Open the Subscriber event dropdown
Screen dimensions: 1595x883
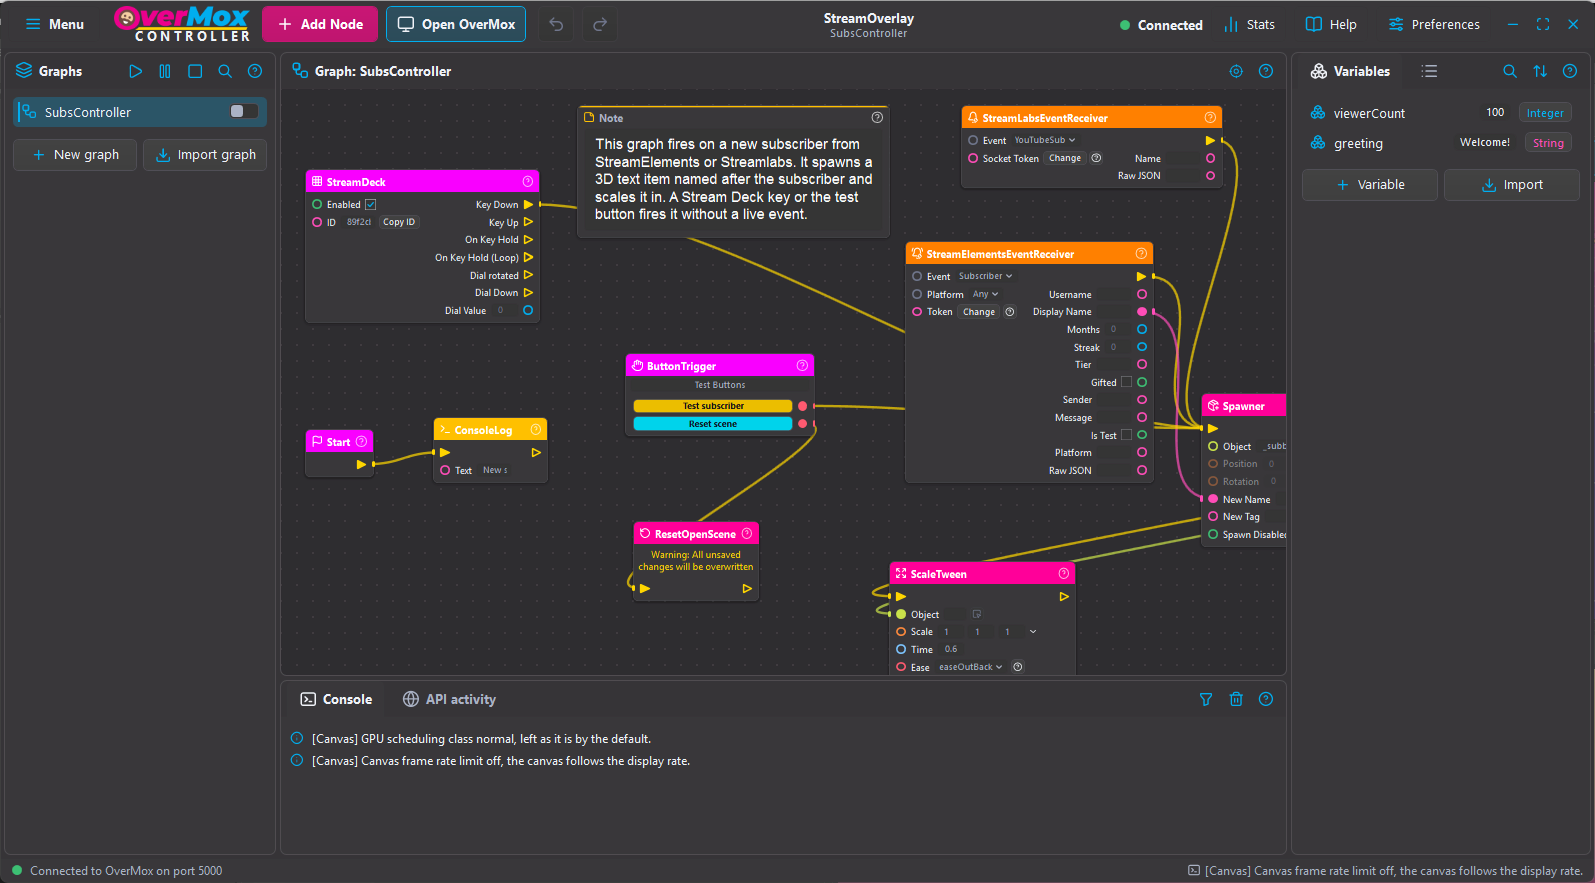[x=986, y=276]
